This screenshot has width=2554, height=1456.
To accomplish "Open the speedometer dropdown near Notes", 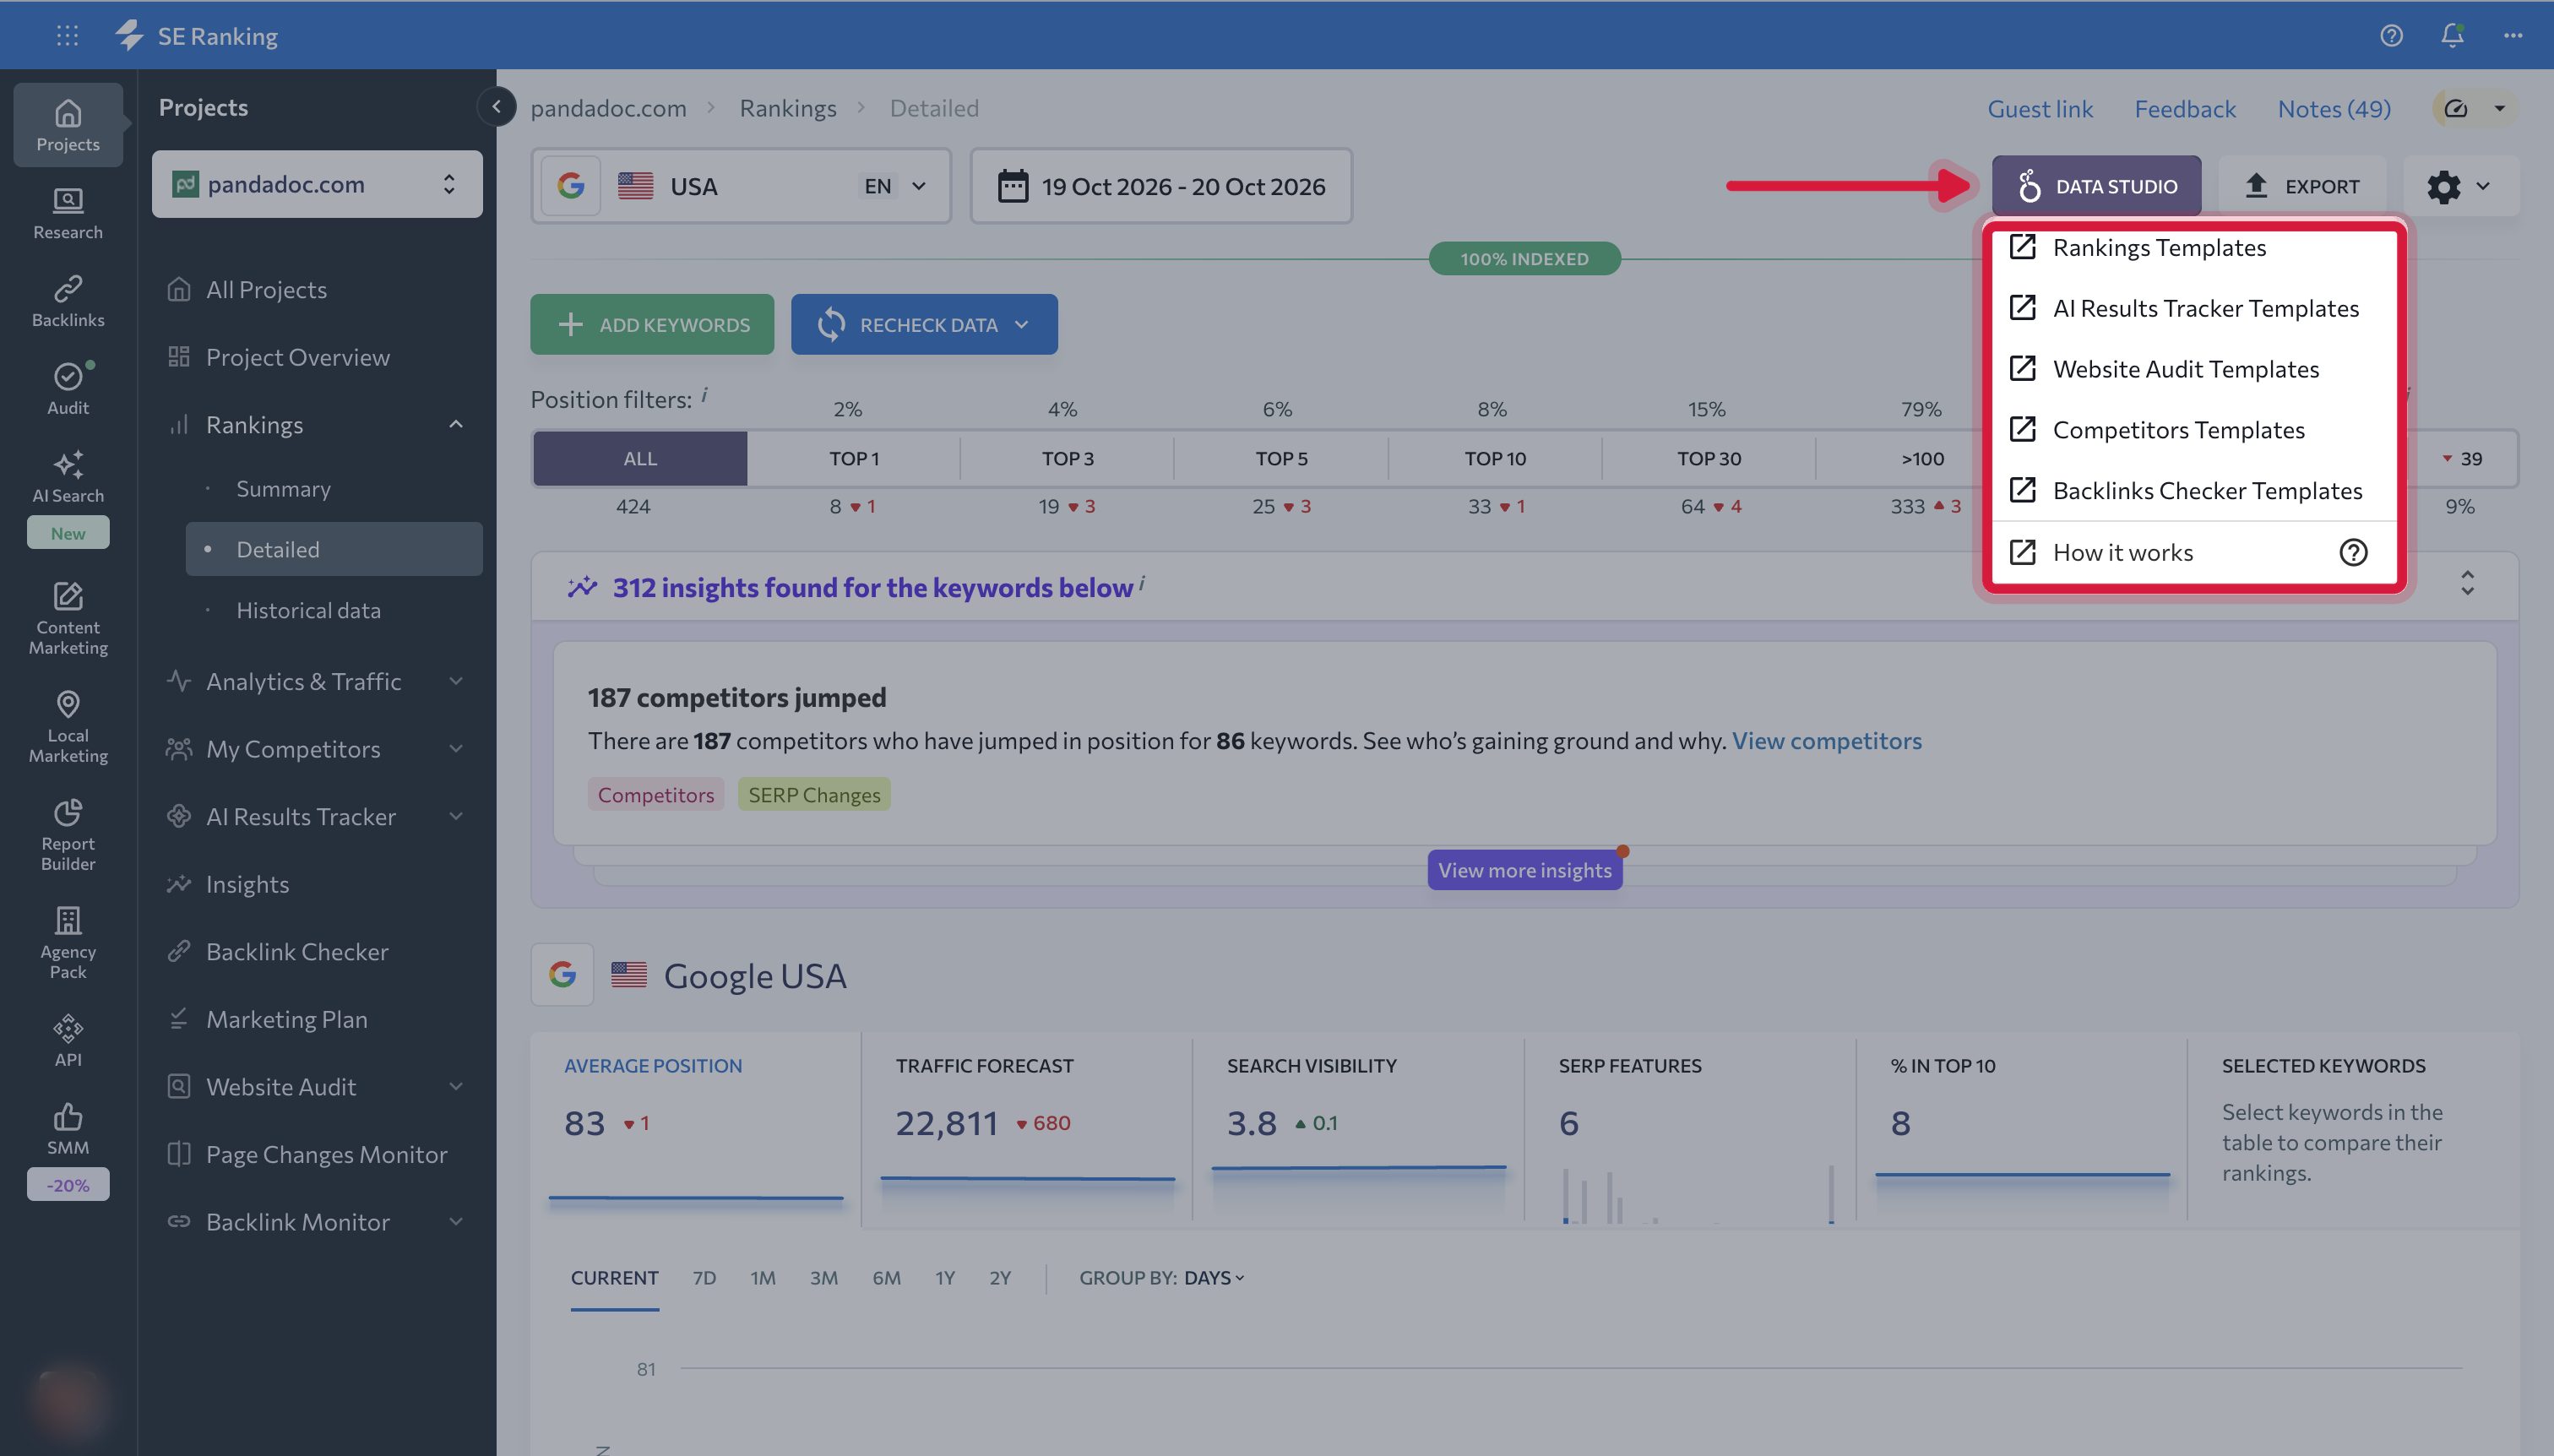I will [2475, 108].
